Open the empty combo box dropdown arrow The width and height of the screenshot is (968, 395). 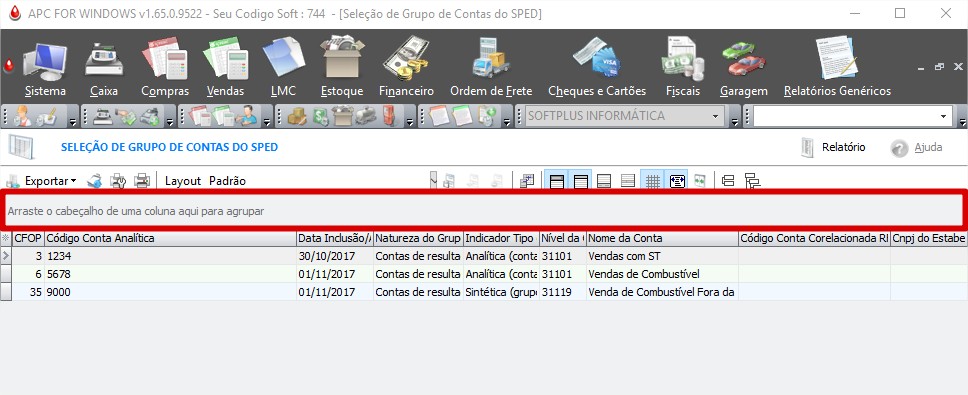tap(943, 116)
